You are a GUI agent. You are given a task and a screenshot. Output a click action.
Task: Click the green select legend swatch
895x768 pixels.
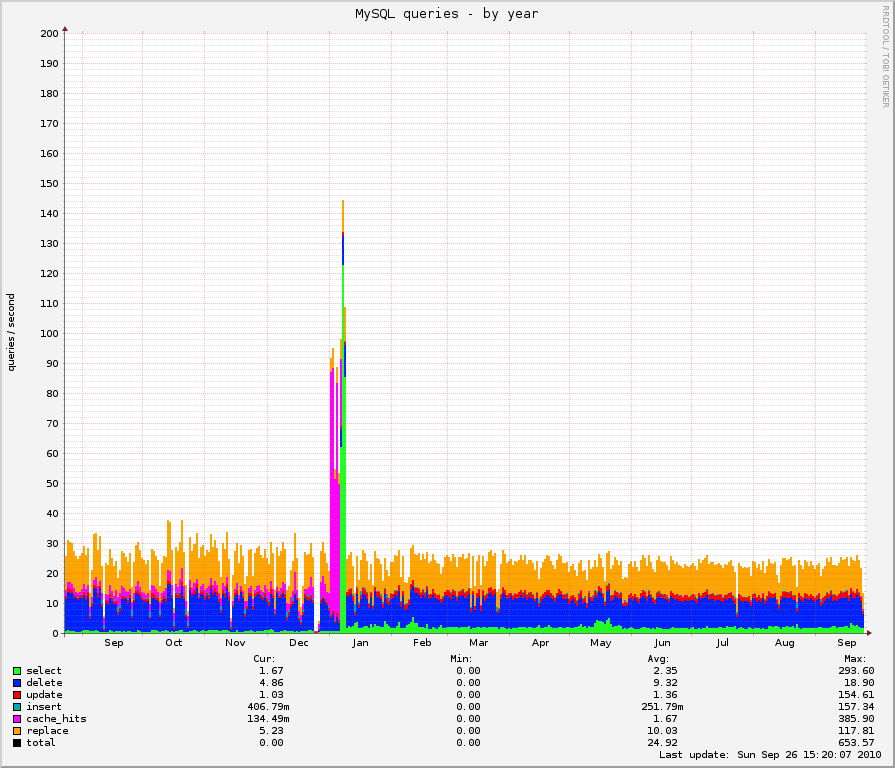[17, 671]
